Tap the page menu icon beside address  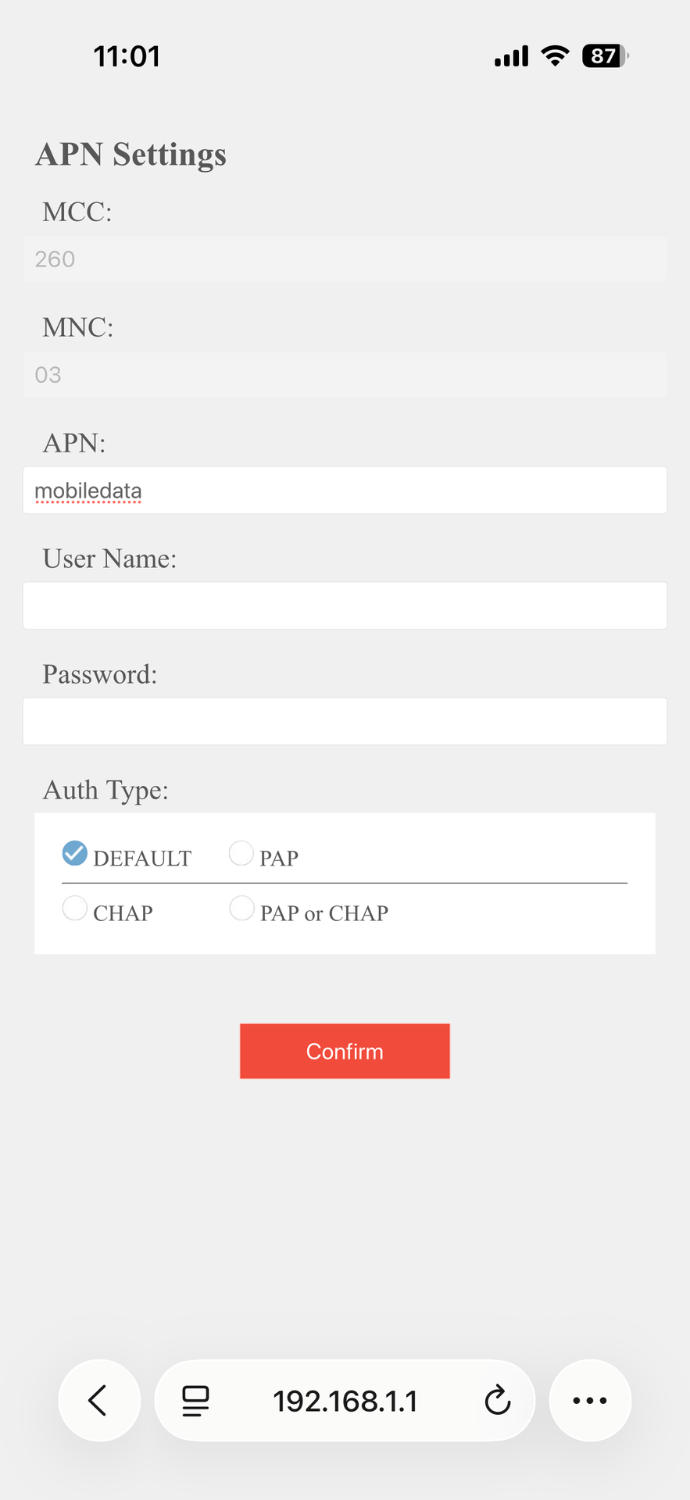click(x=196, y=1401)
